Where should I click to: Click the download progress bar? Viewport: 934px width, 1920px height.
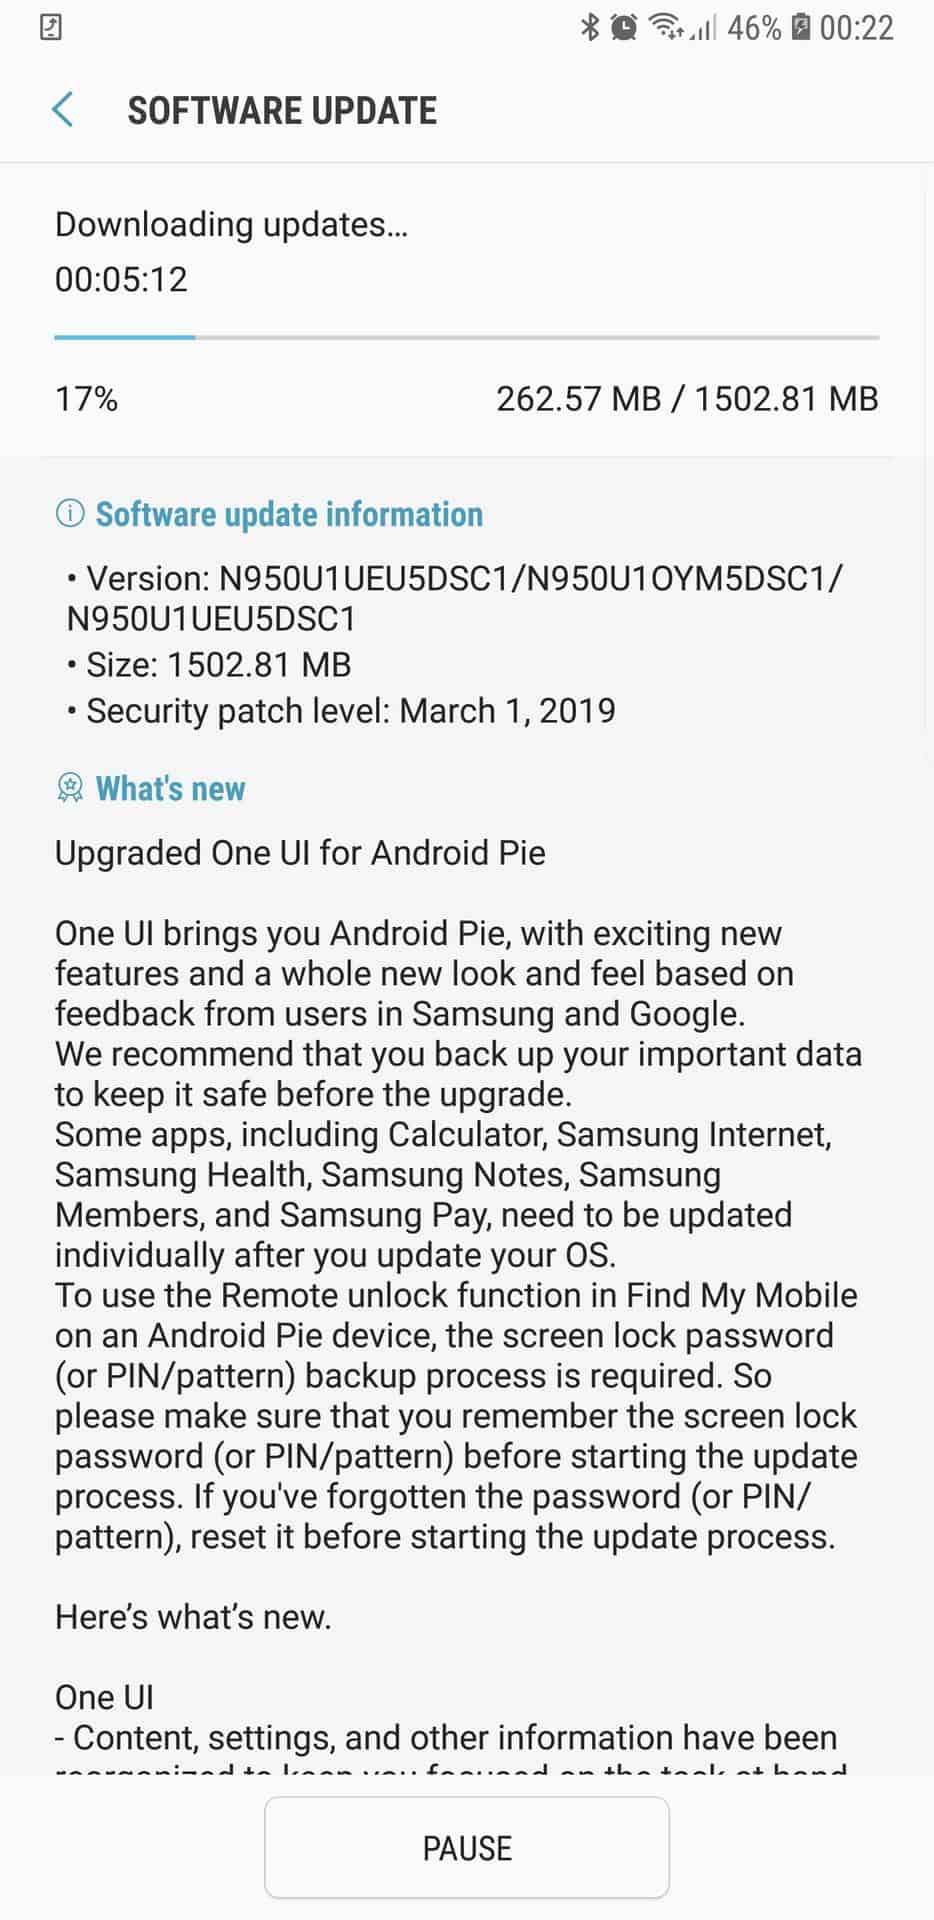click(467, 337)
